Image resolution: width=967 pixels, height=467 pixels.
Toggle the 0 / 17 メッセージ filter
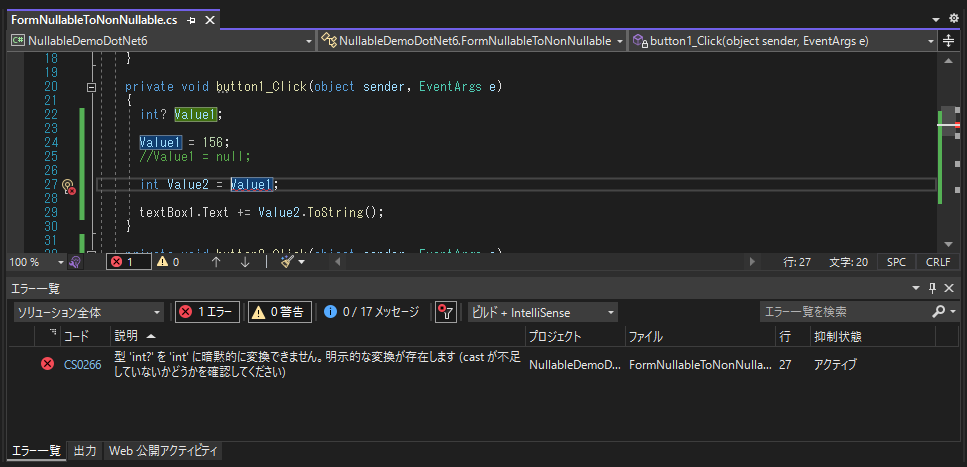pyautogui.click(x=372, y=312)
